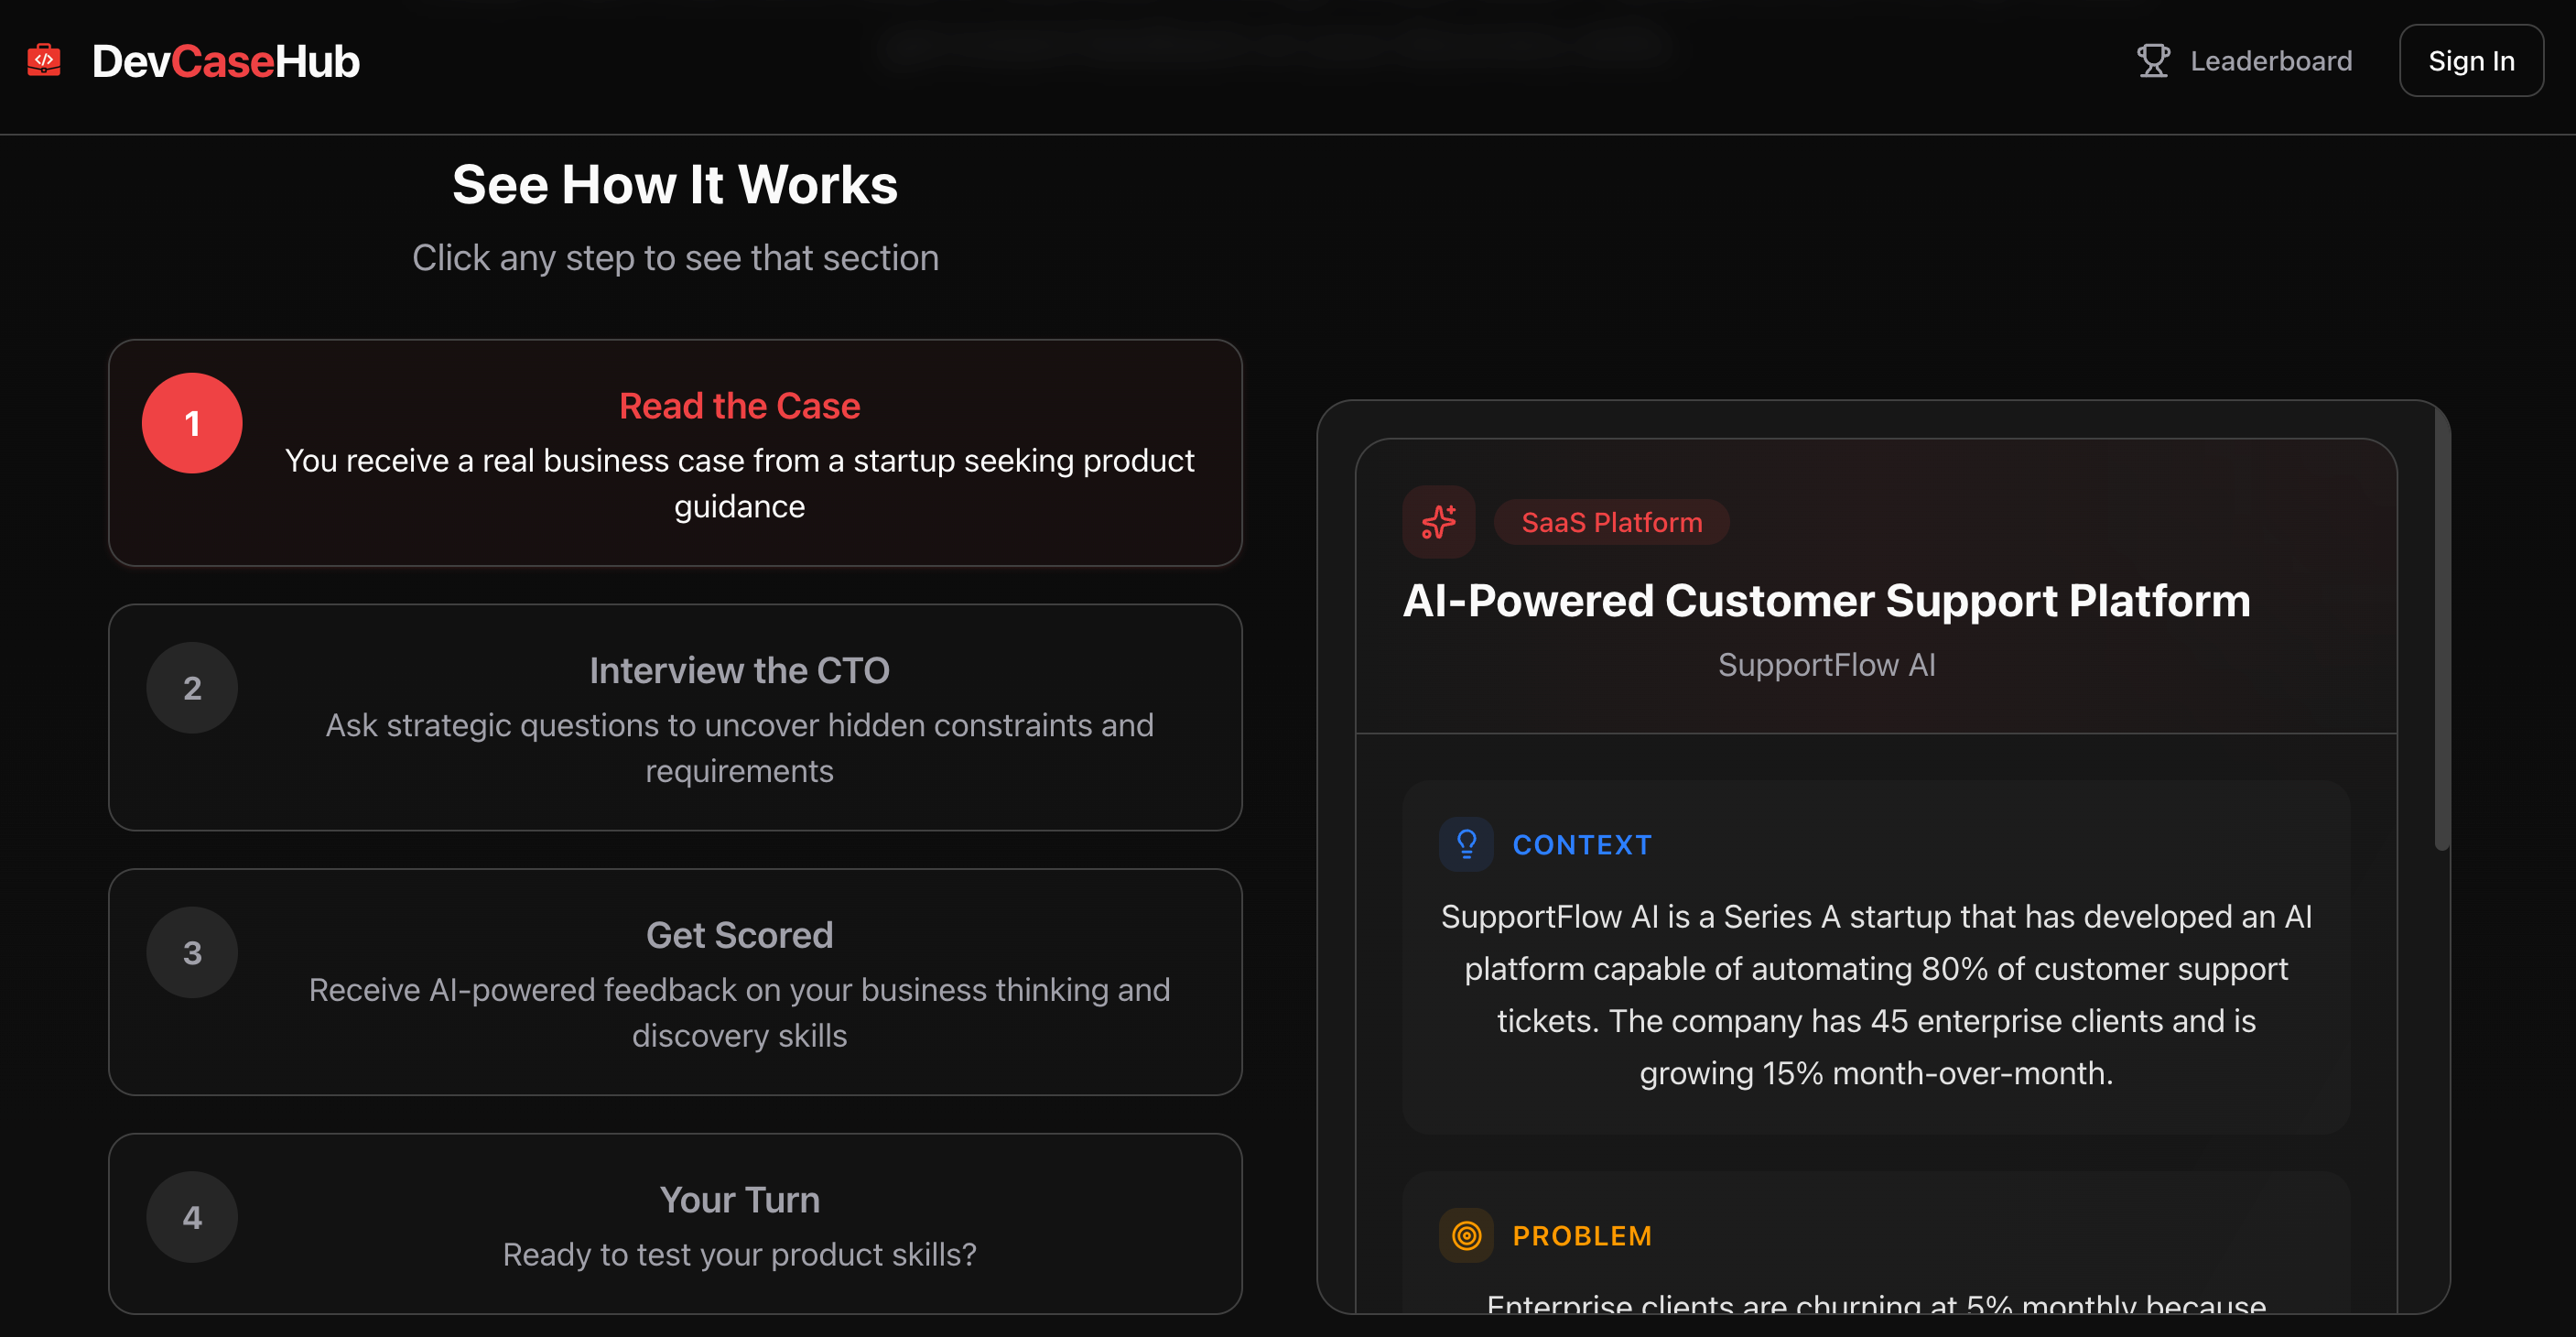
Task: Click the step 4 number circle
Action: click(192, 1217)
